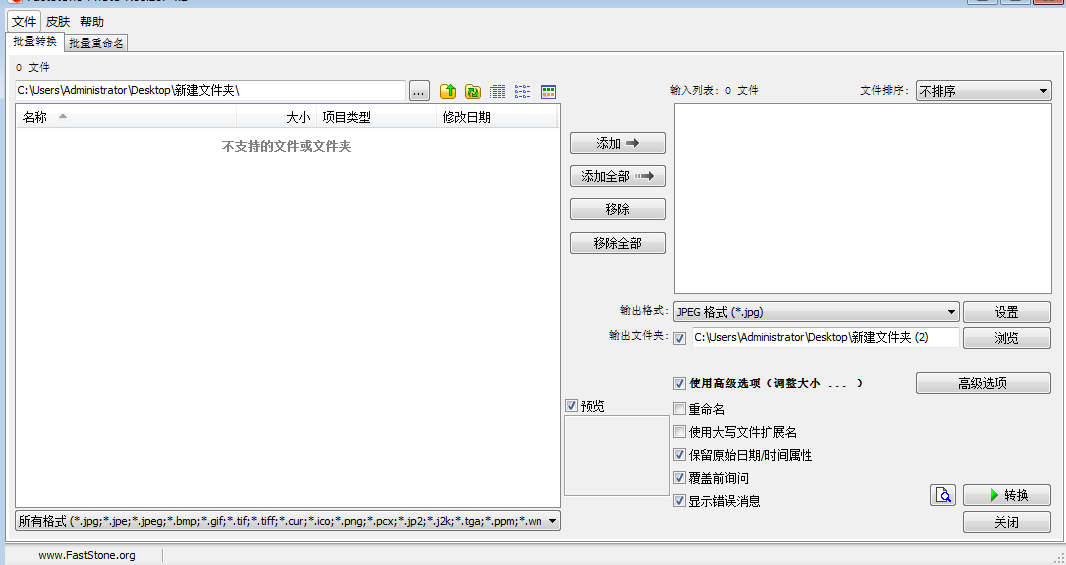Switch to the 批量重命名 tab
The height and width of the screenshot is (565, 1066).
point(96,43)
